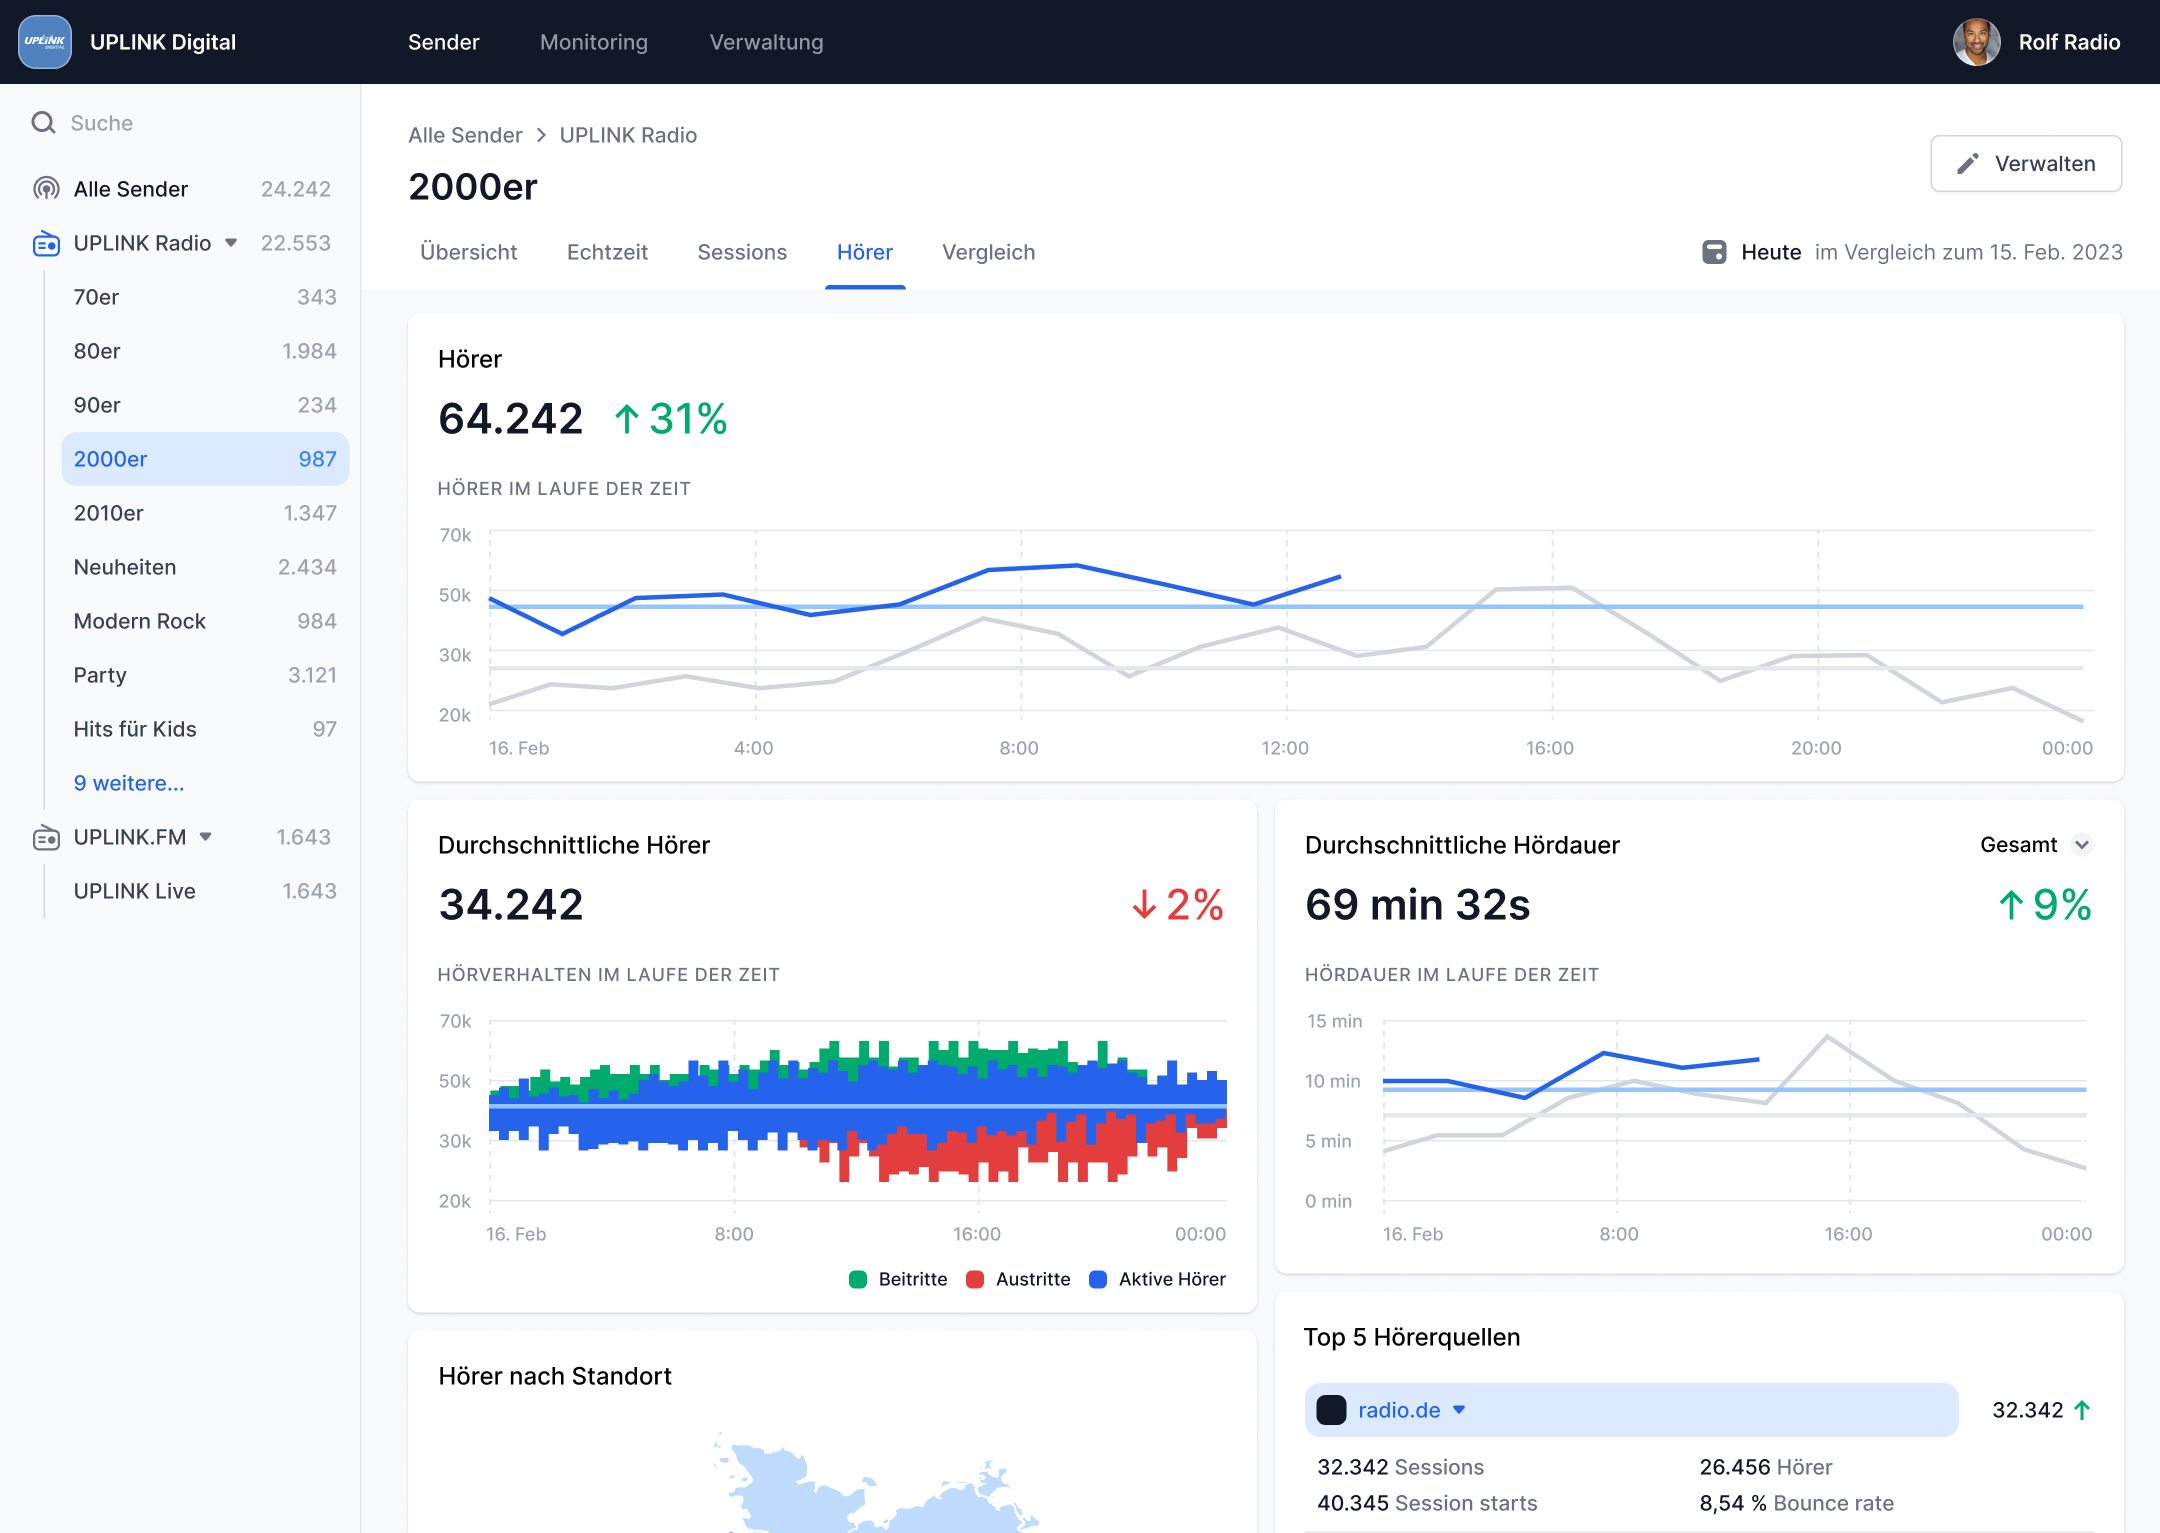Open the Monitoring menu
Screen dimensions: 2160x1533
point(594,42)
